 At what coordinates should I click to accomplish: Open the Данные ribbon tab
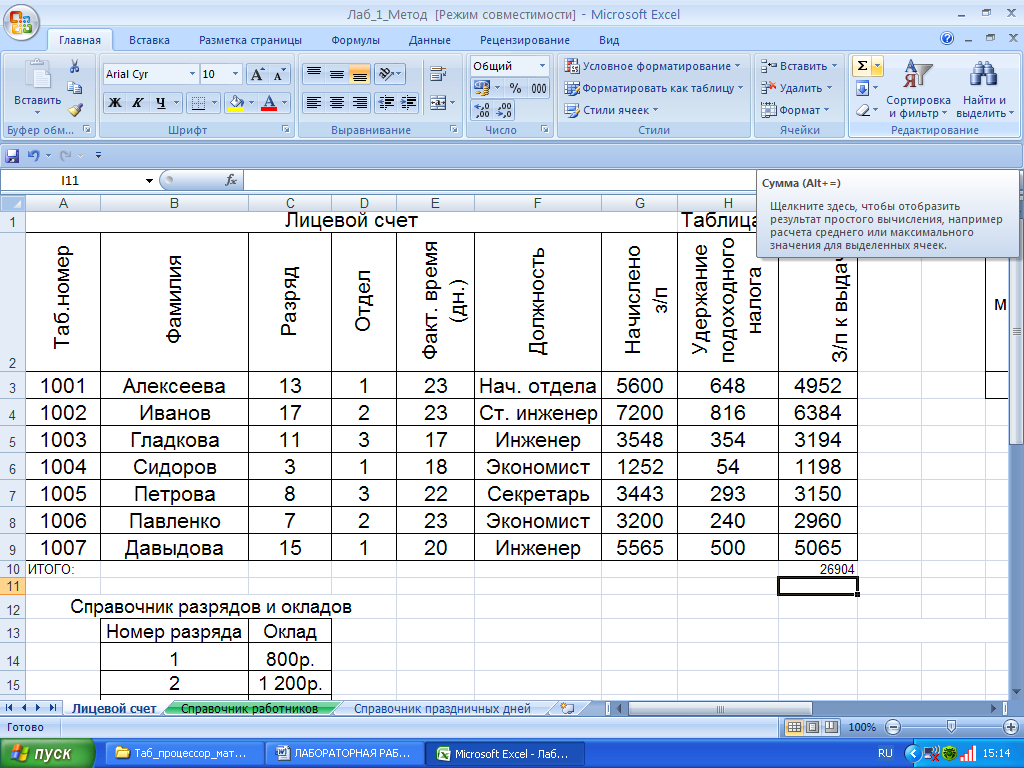pos(430,40)
